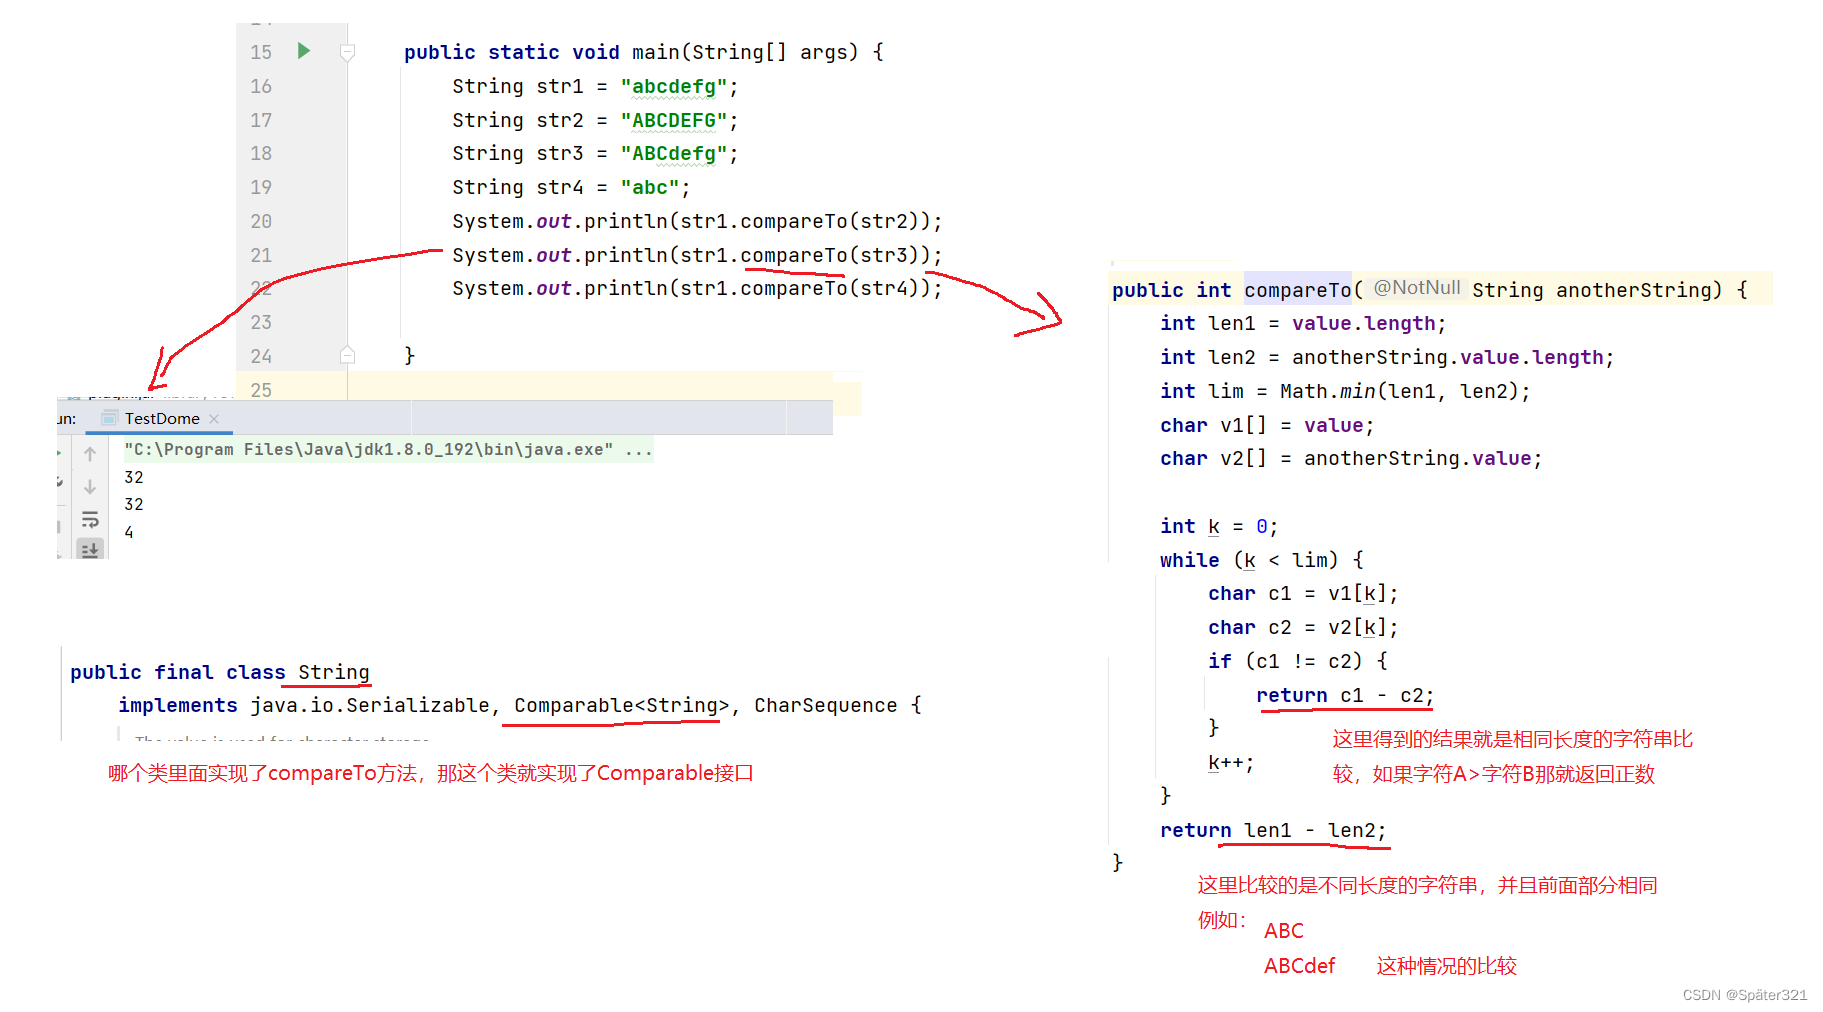Click compareTo in the str1.compareTo(str3) line
The height and width of the screenshot is (1012, 1823).
(x=794, y=256)
